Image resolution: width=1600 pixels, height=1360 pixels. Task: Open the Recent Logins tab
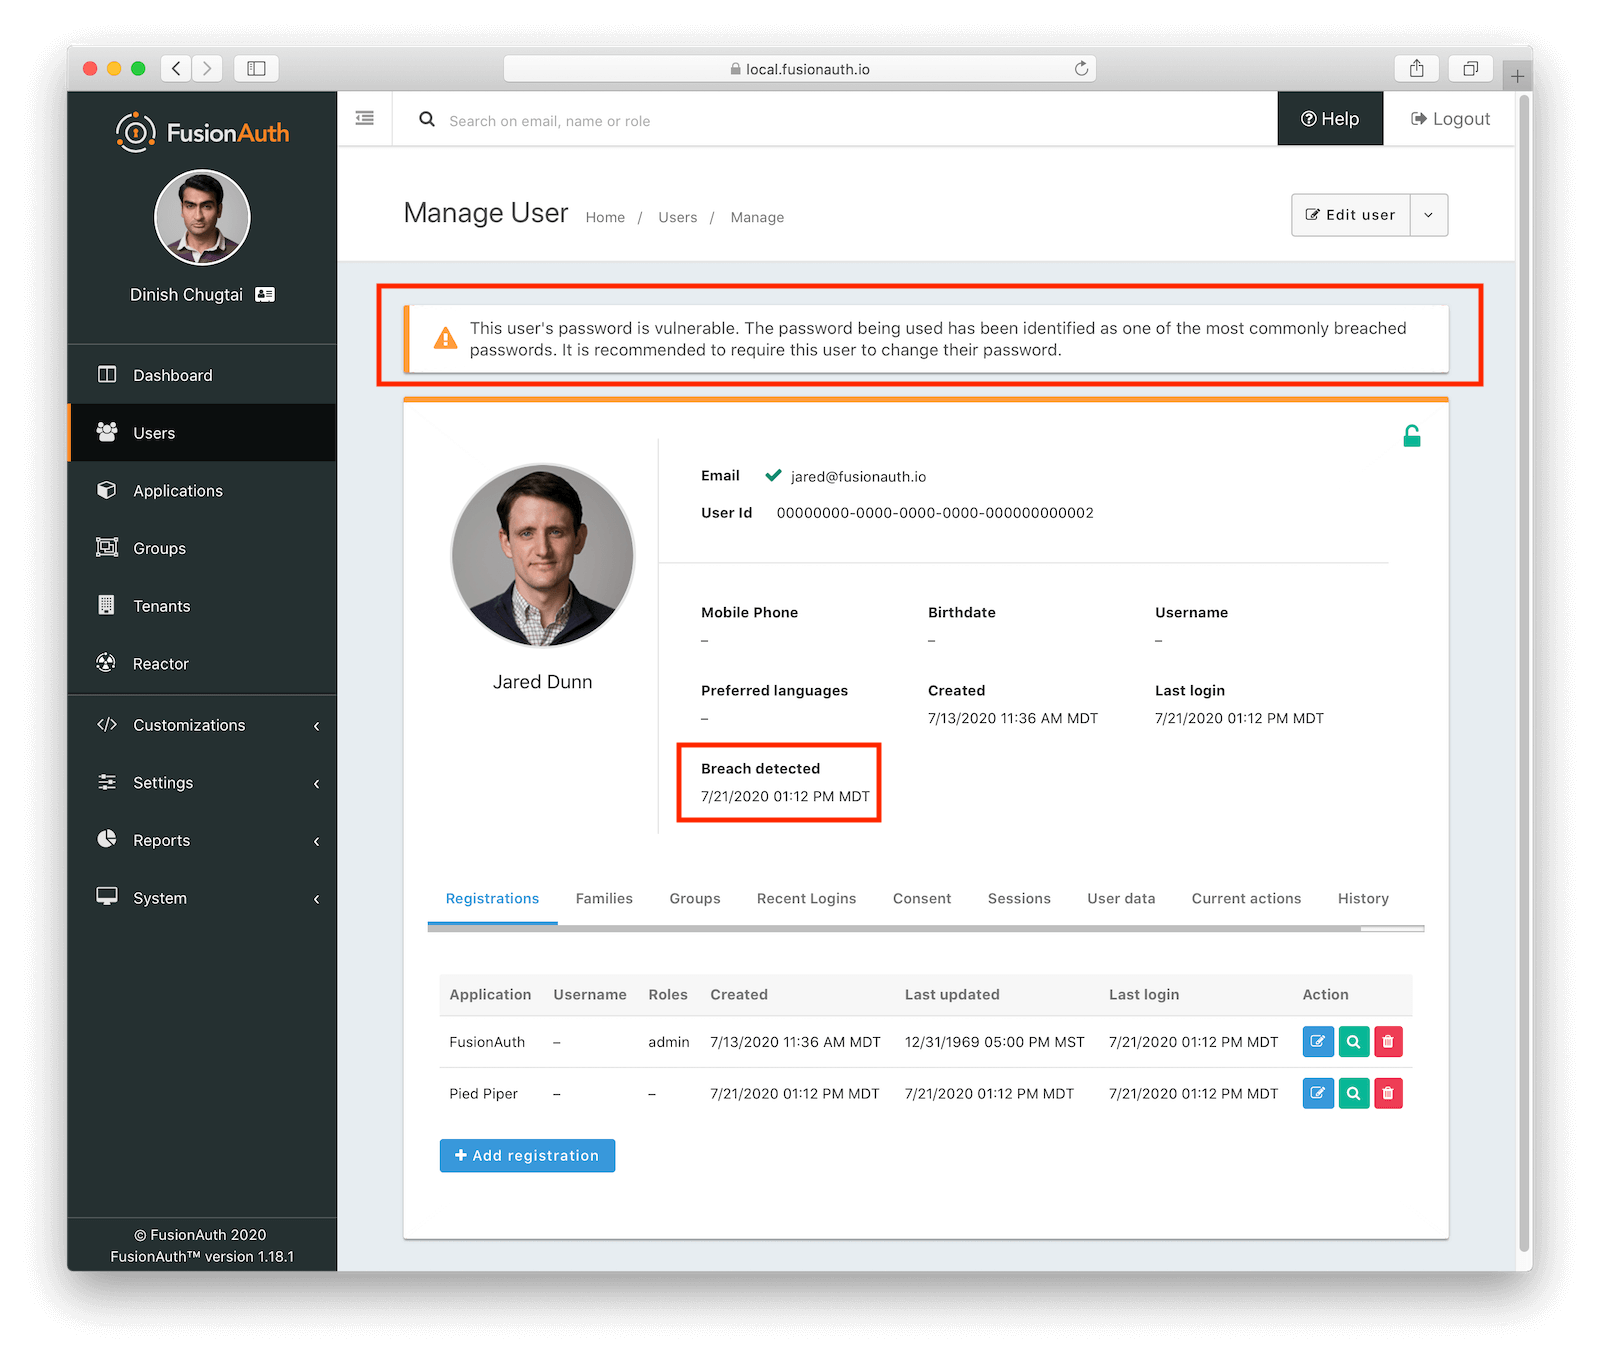[806, 898]
